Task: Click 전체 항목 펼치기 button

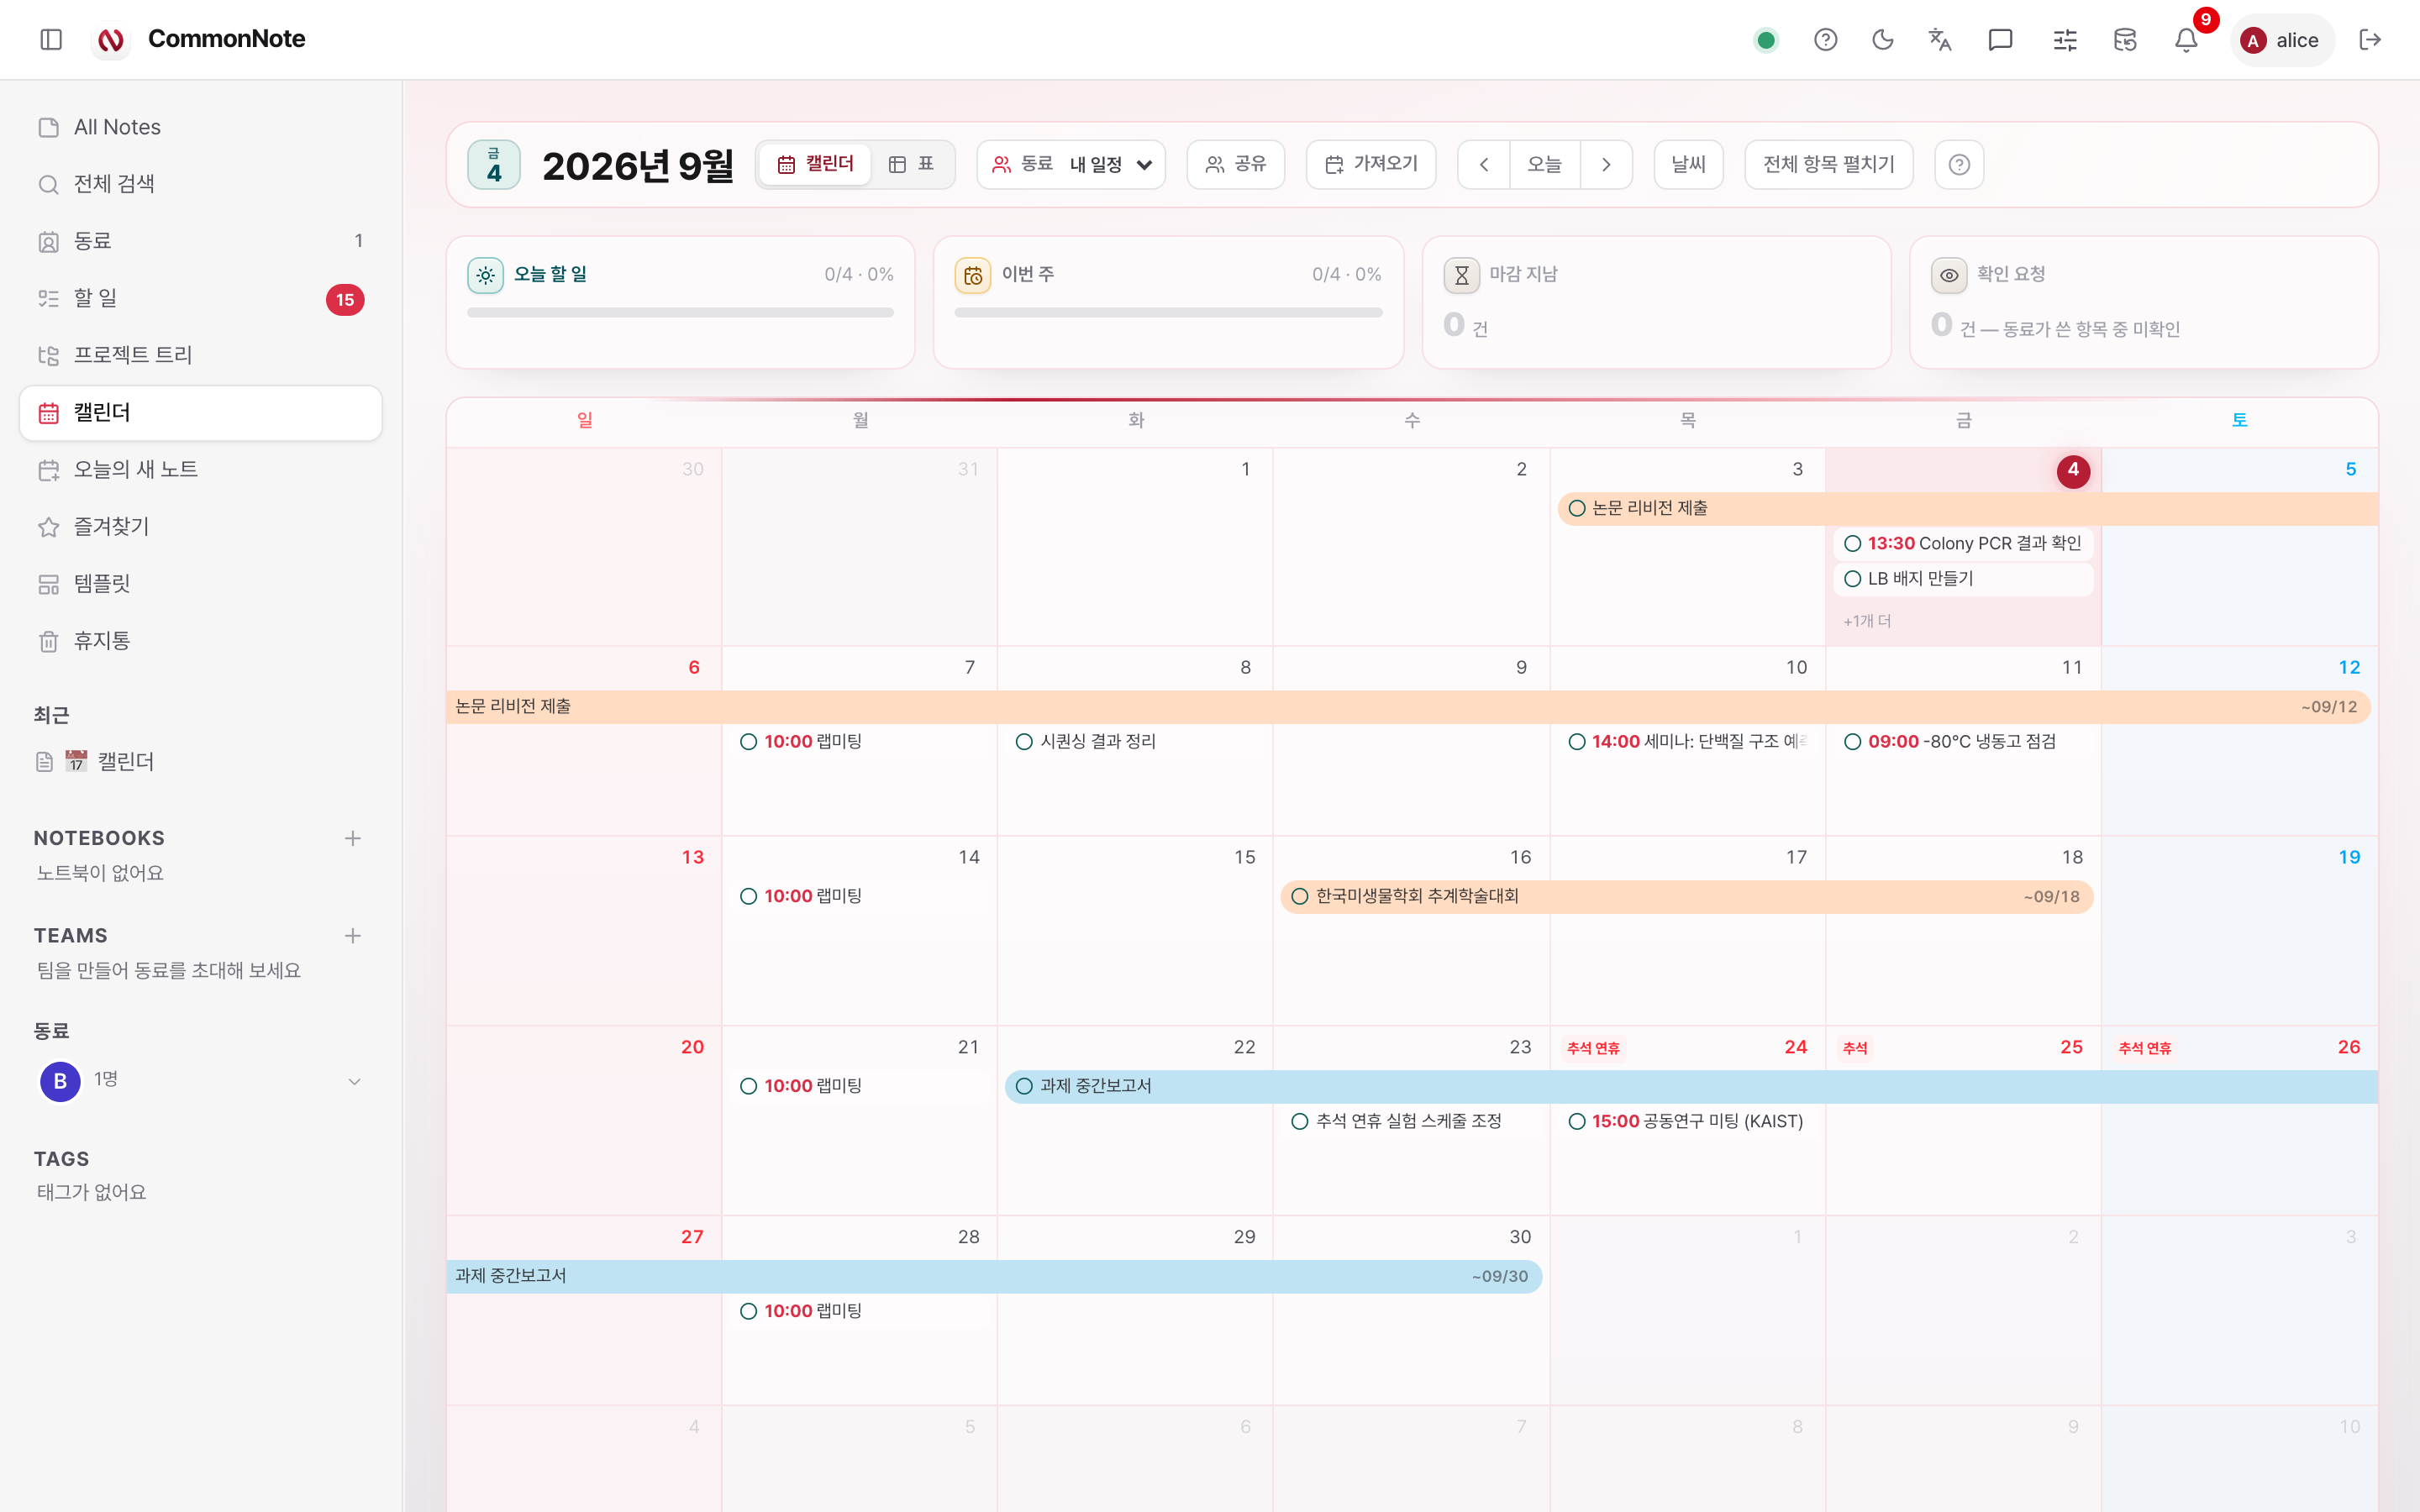Action: click(x=1828, y=164)
